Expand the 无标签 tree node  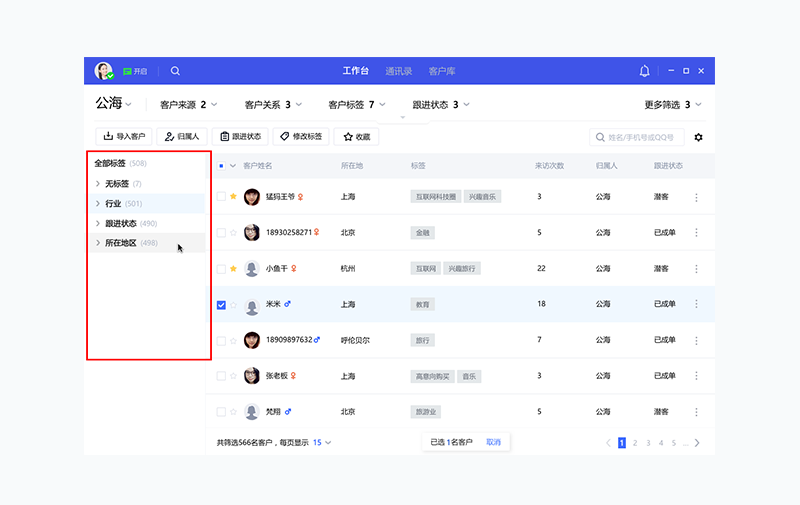97,184
